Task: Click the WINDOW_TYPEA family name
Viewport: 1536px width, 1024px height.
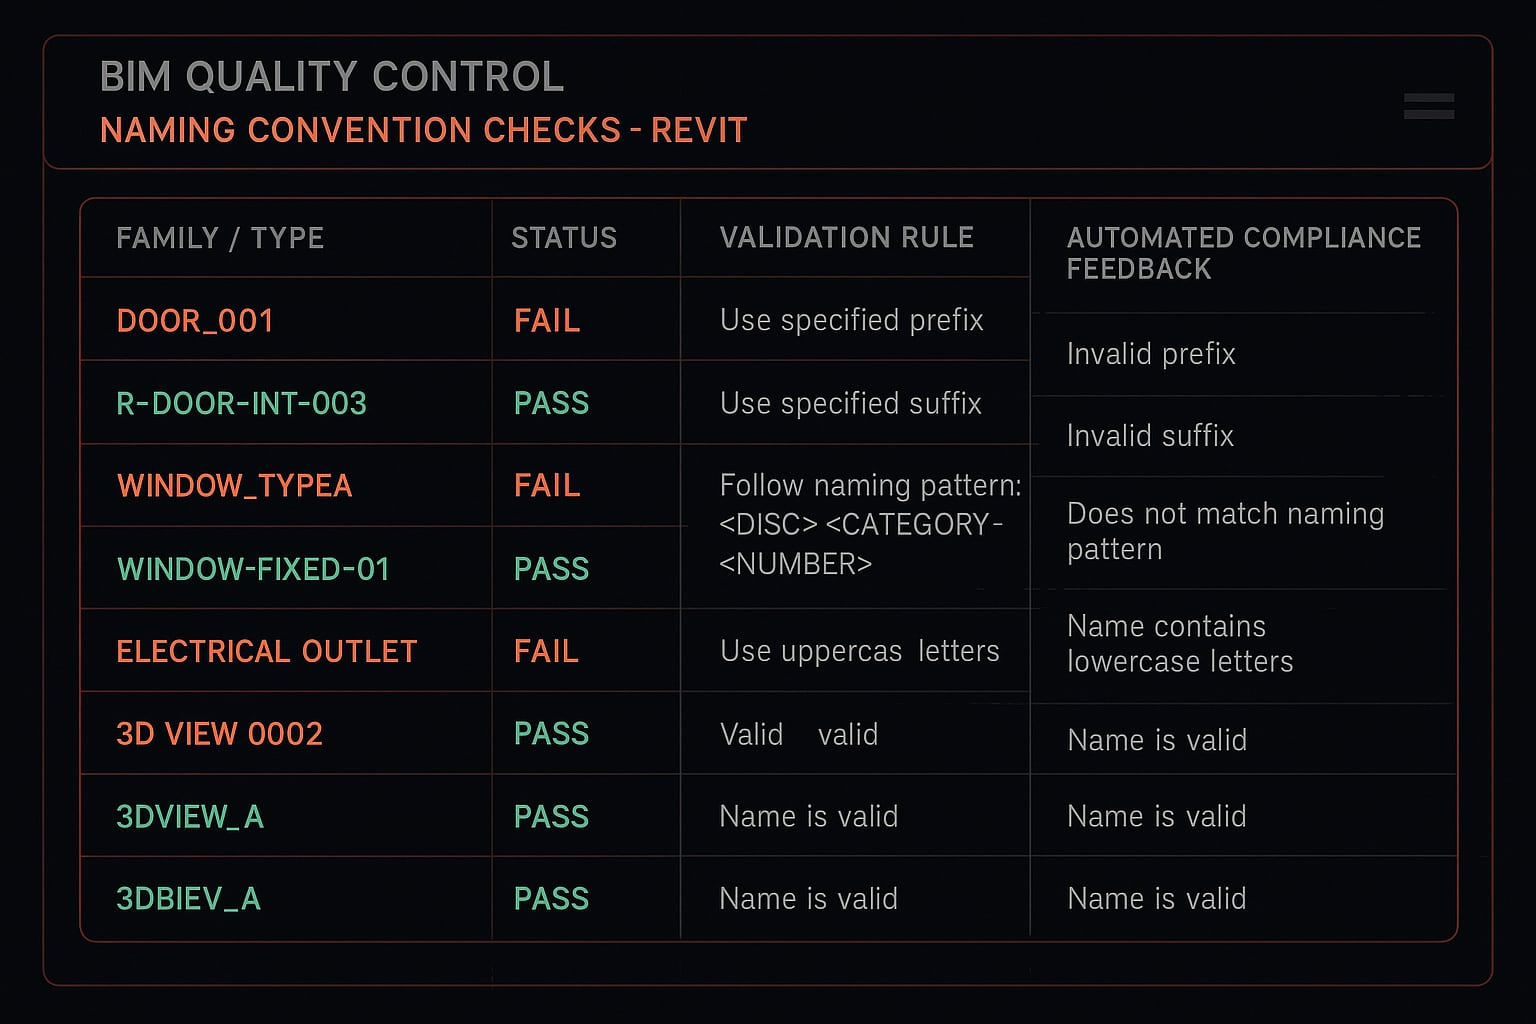Action: [x=235, y=486]
